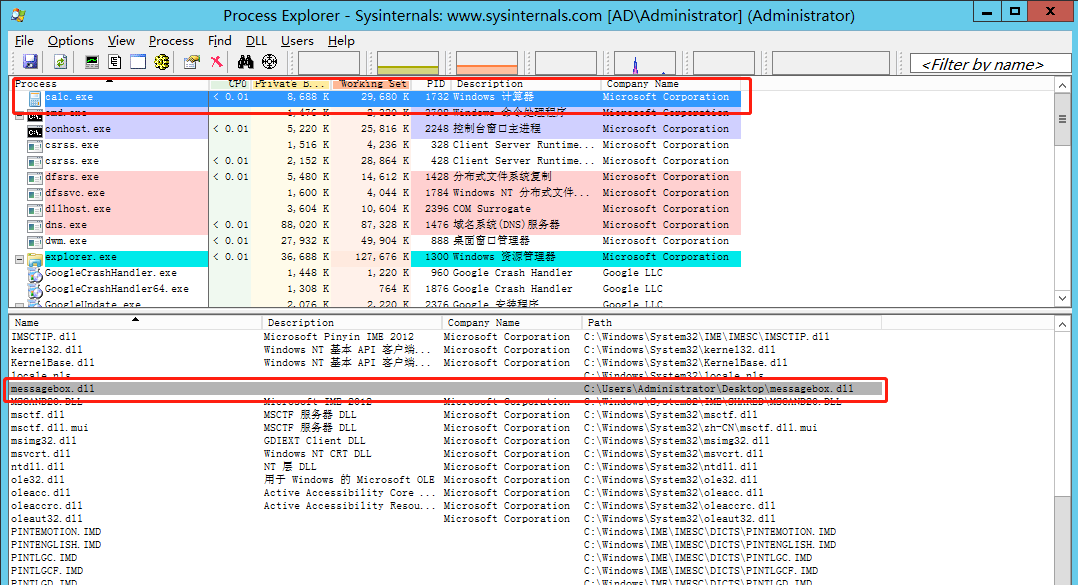Select the dns.exe process row

pos(376,225)
